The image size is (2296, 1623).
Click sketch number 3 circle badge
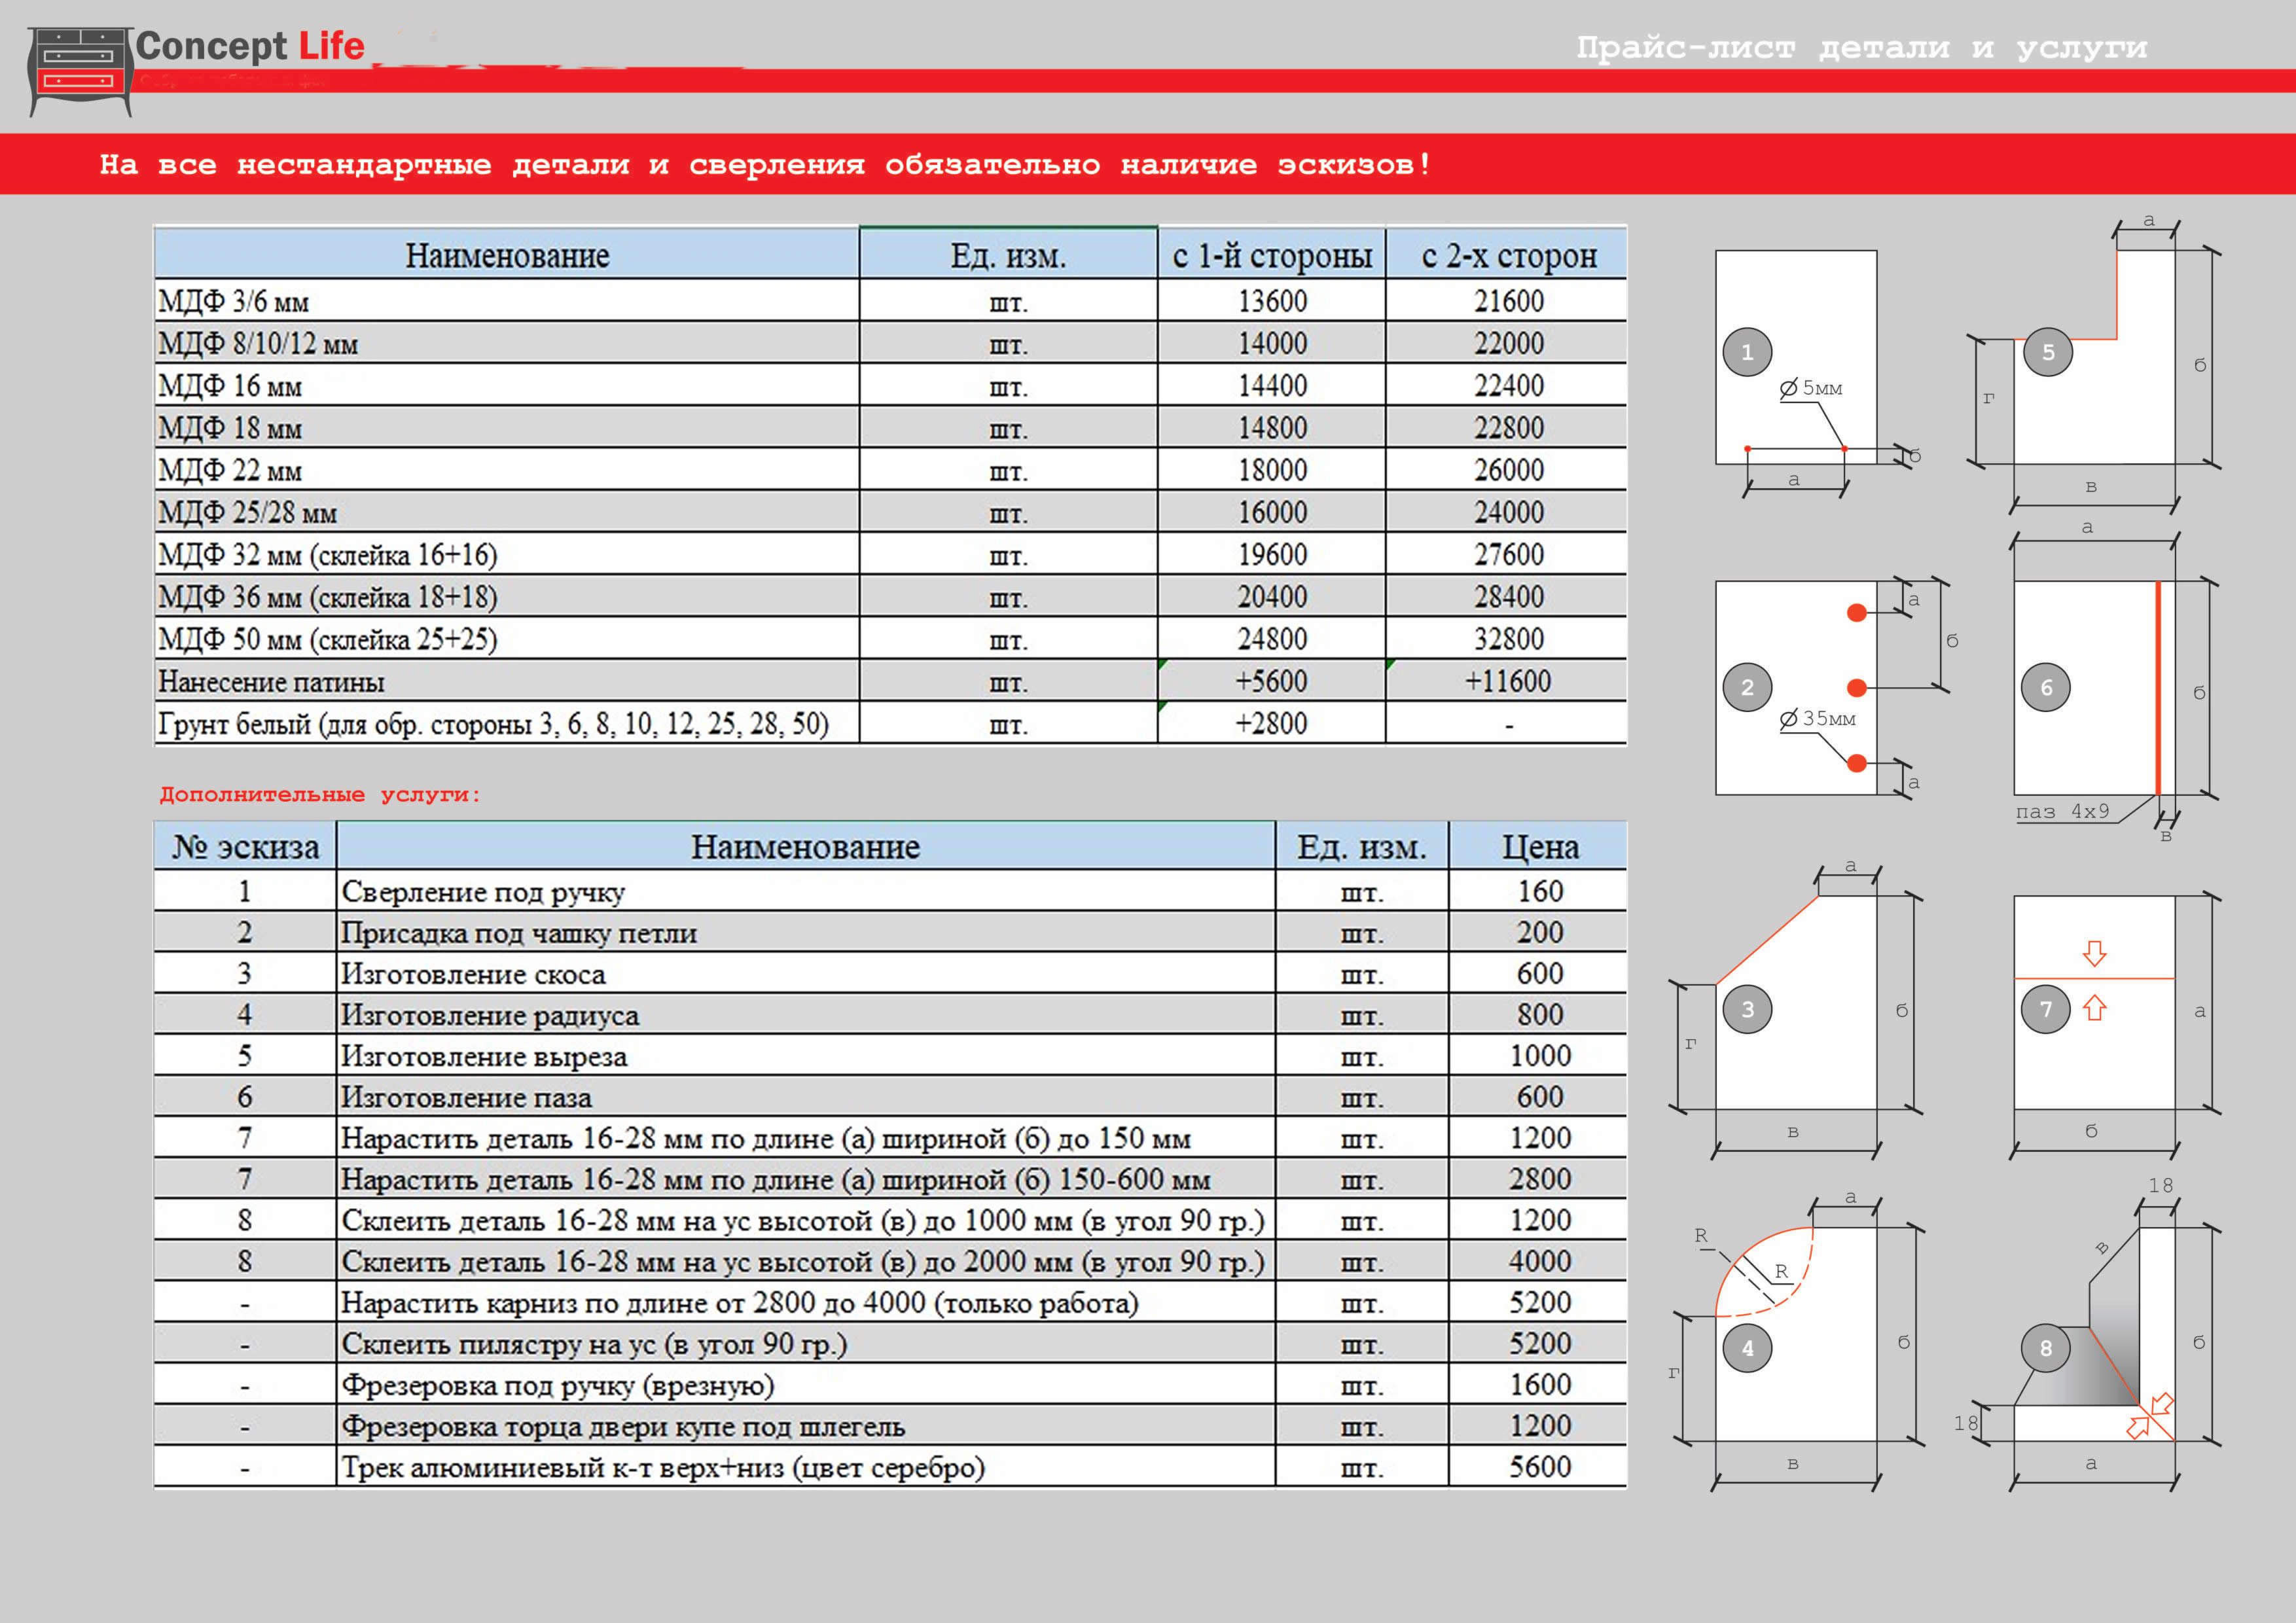tap(1747, 1009)
